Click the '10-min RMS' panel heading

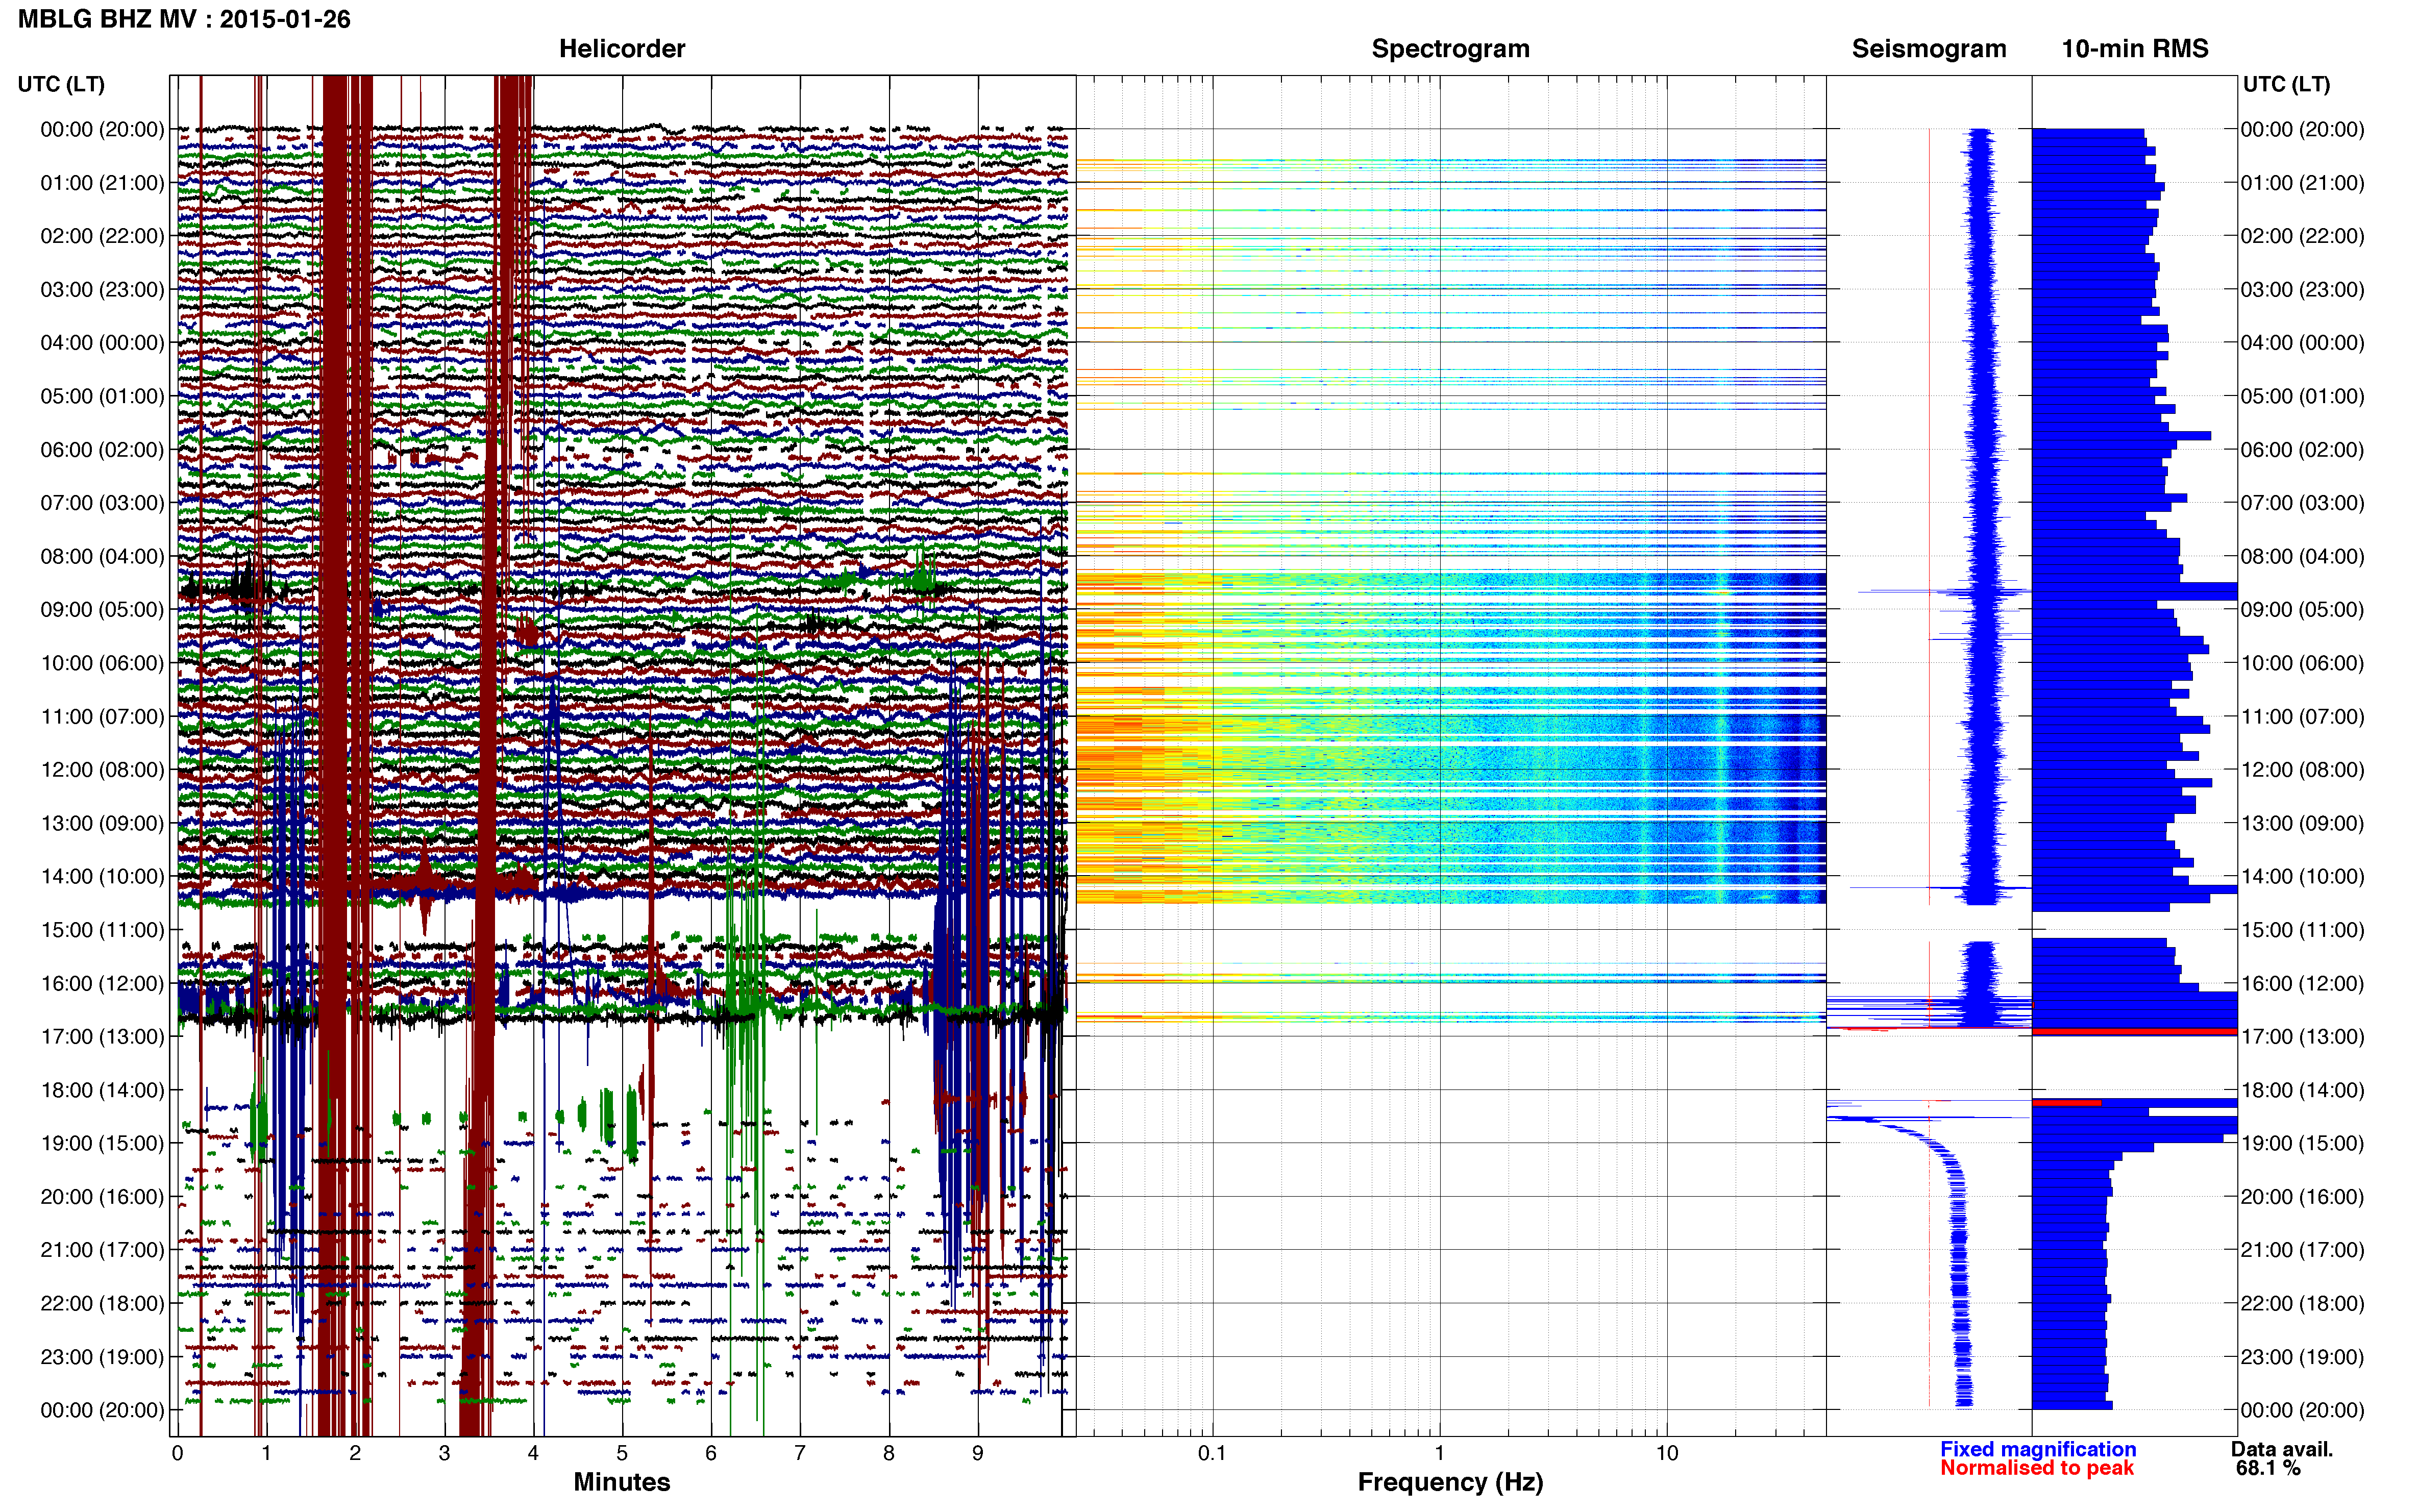tap(2135, 48)
